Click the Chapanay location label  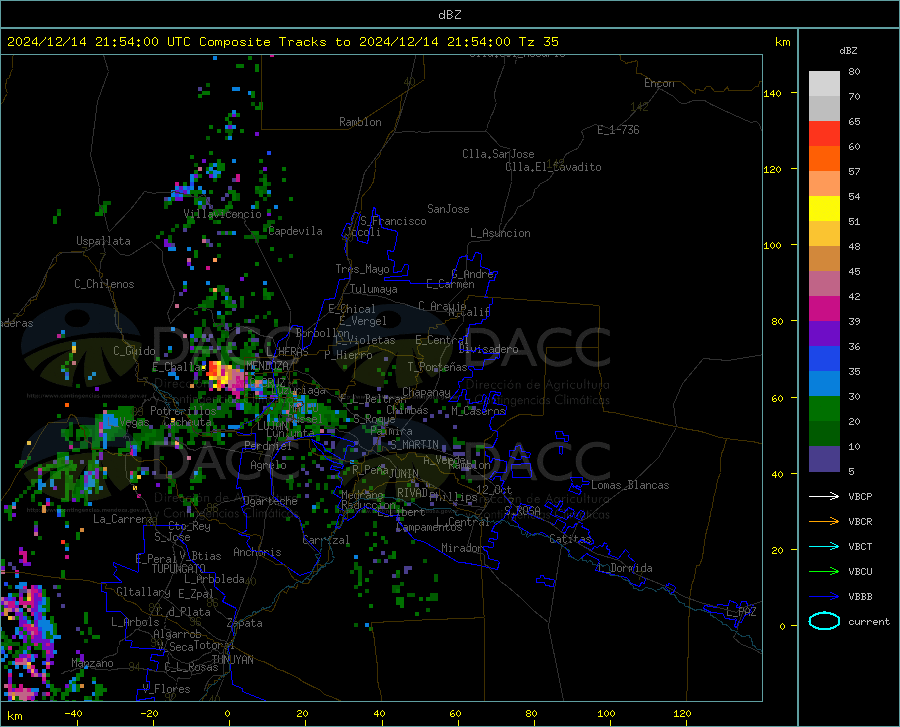(x=426, y=392)
